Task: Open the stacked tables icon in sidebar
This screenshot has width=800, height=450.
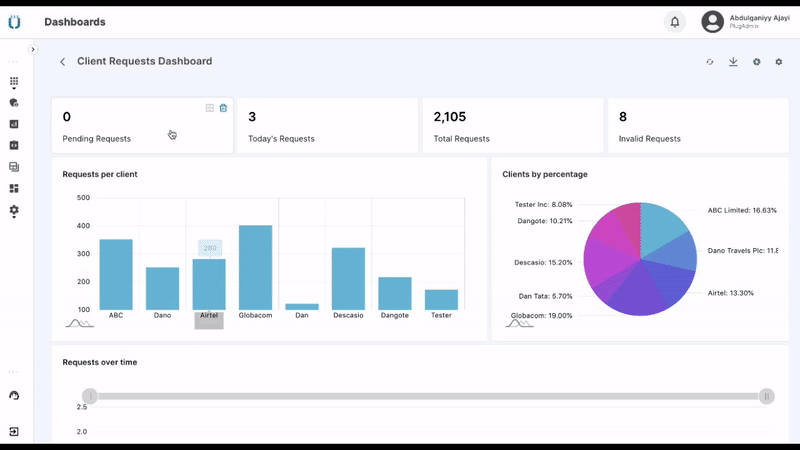Action: [x=14, y=167]
